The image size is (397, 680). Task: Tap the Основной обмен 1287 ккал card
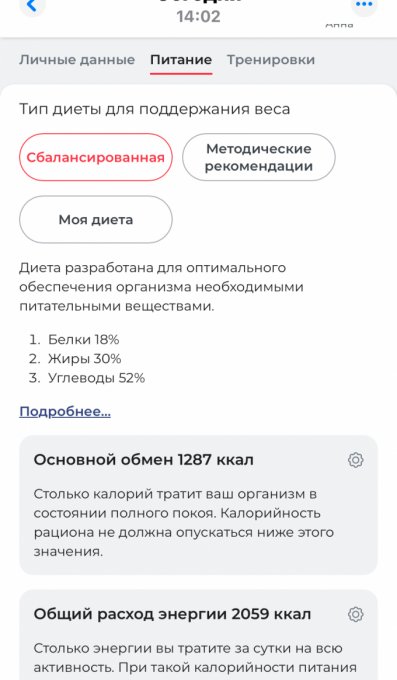click(x=198, y=505)
